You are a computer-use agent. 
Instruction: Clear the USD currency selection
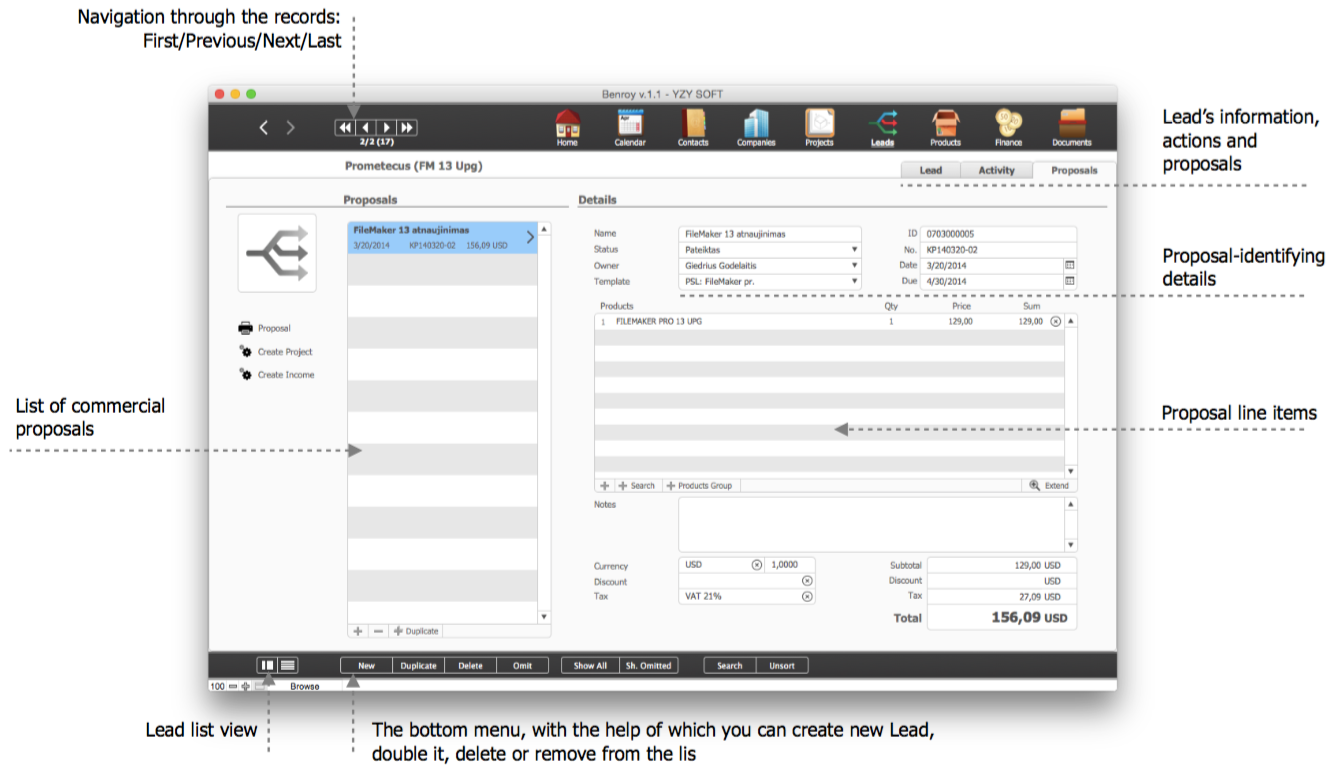tap(757, 565)
